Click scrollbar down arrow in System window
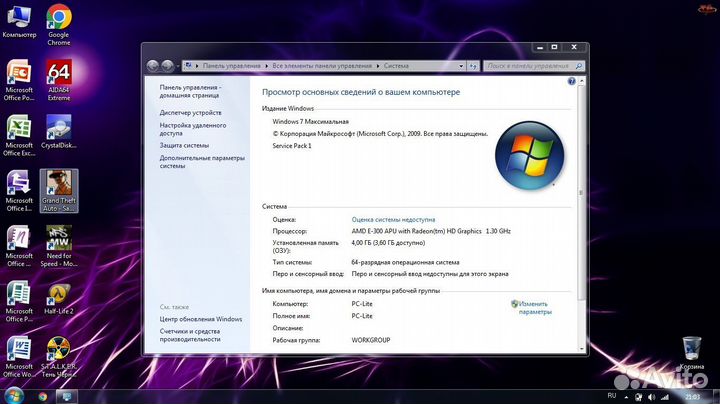Viewport: 720px width, 404px height. click(x=581, y=349)
